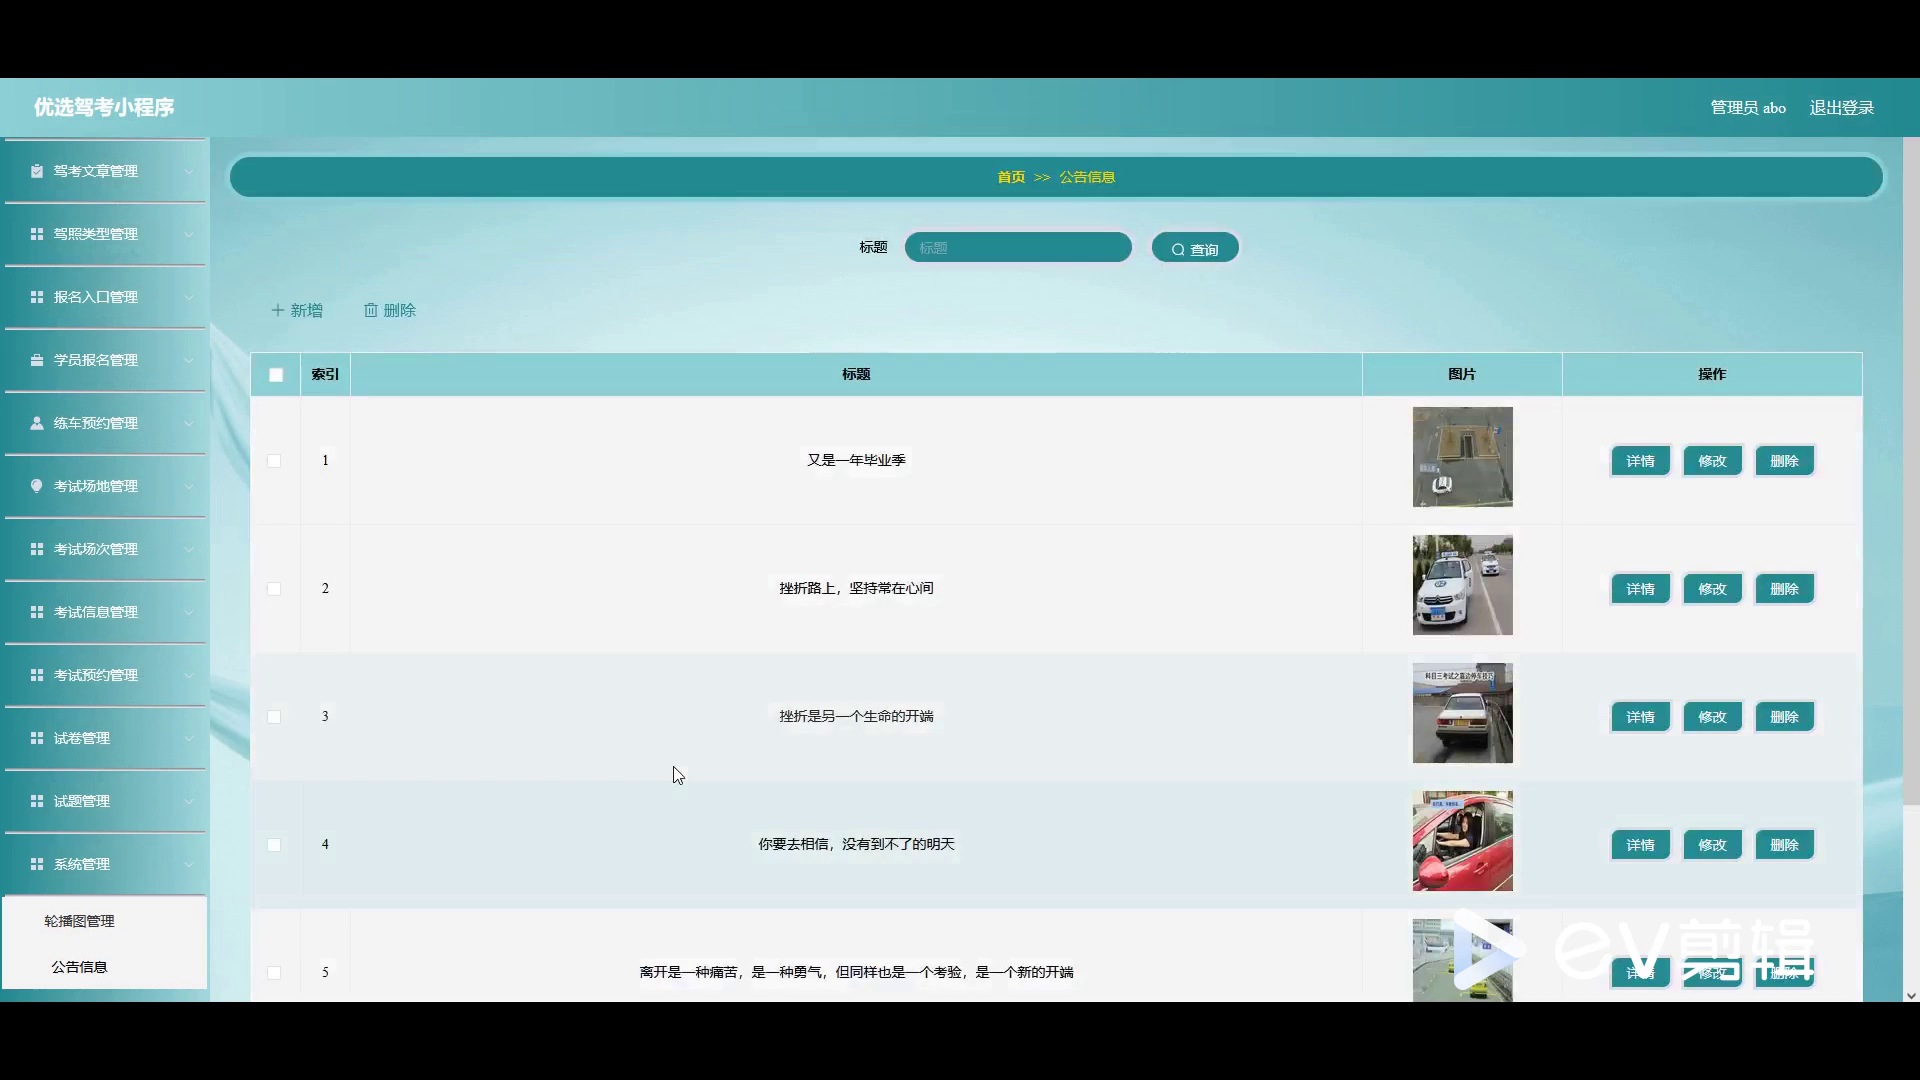Image resolution: width=1920 pixels, height=1080 pixels.
Task: Check the box for row 挫折路上，坚持常在心间
Action: 274,589
